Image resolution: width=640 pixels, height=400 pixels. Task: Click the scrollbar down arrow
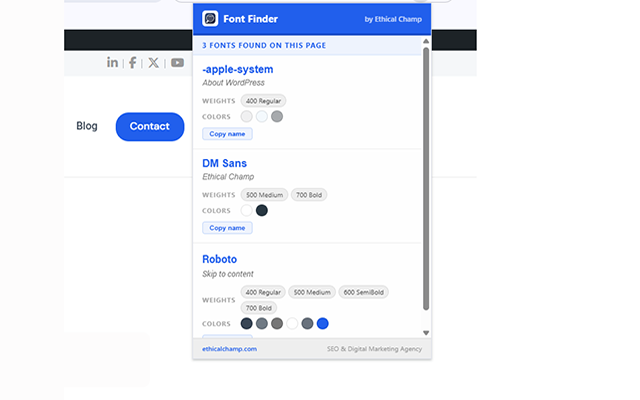(426, 333)
